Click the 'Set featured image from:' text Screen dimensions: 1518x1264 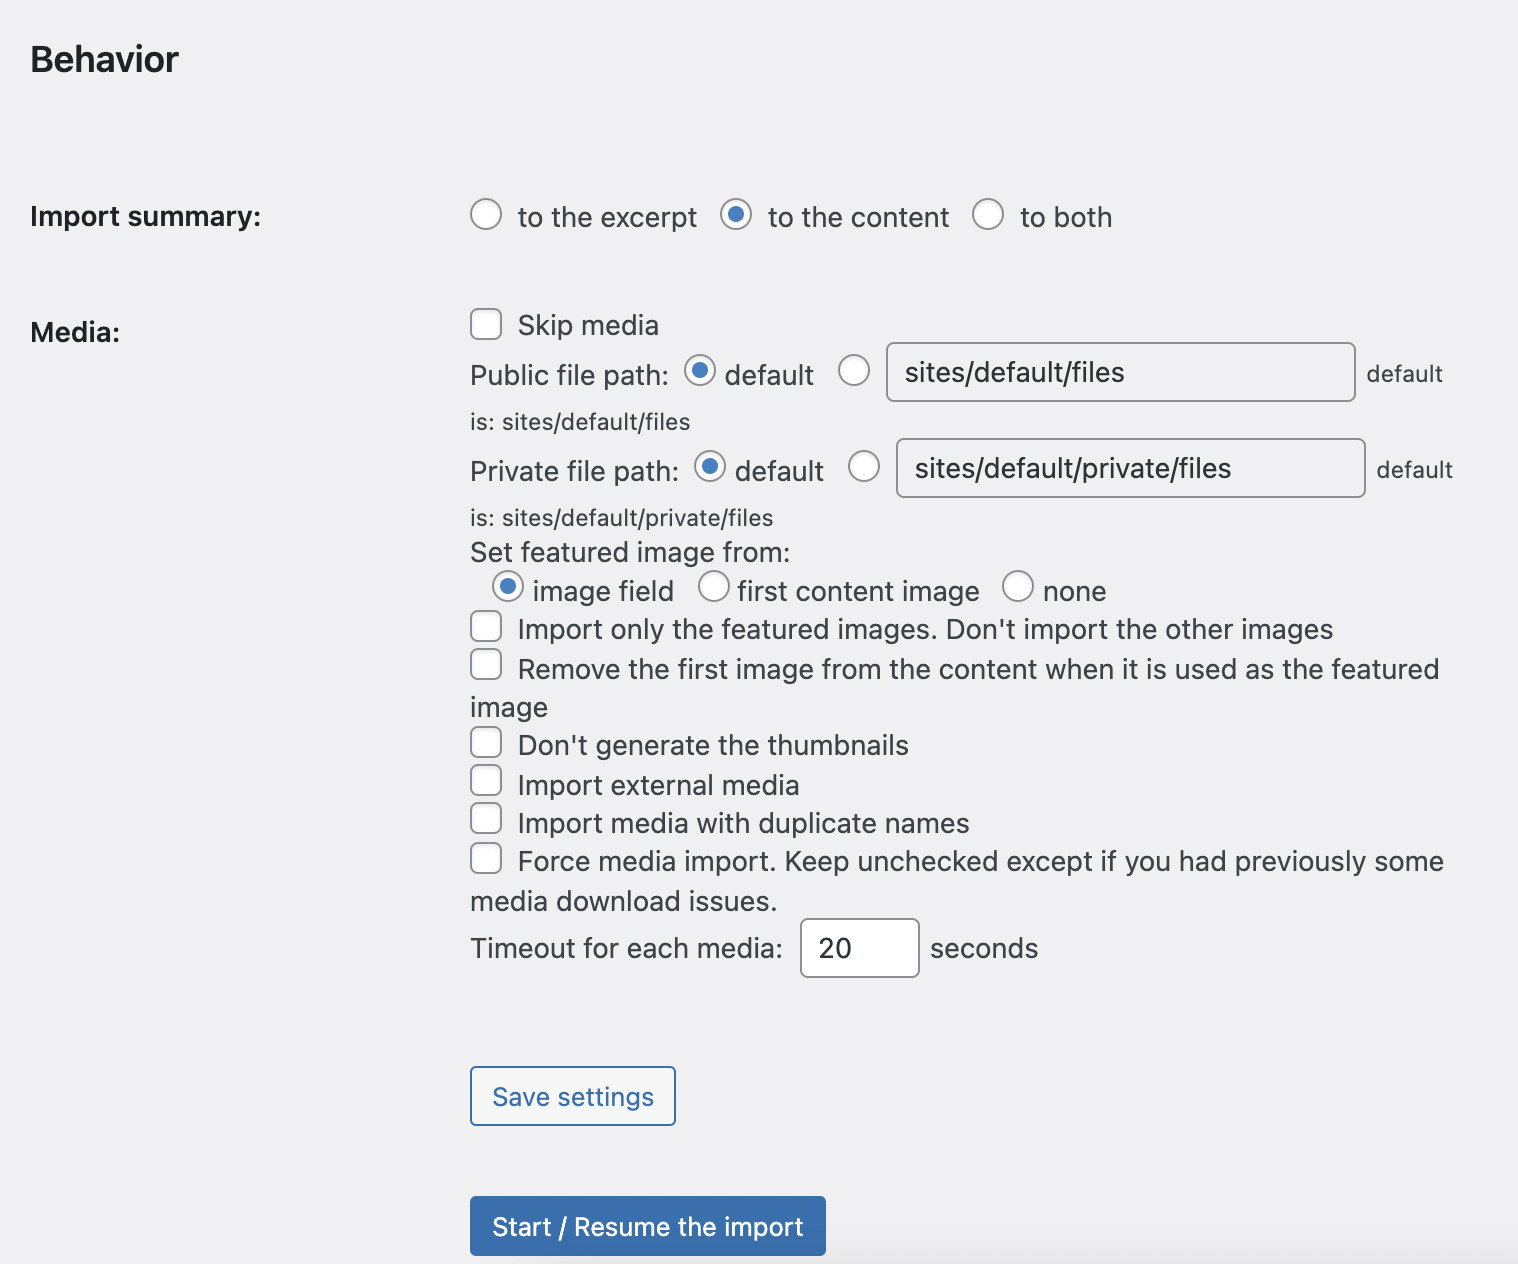click(x=630, y=552)
